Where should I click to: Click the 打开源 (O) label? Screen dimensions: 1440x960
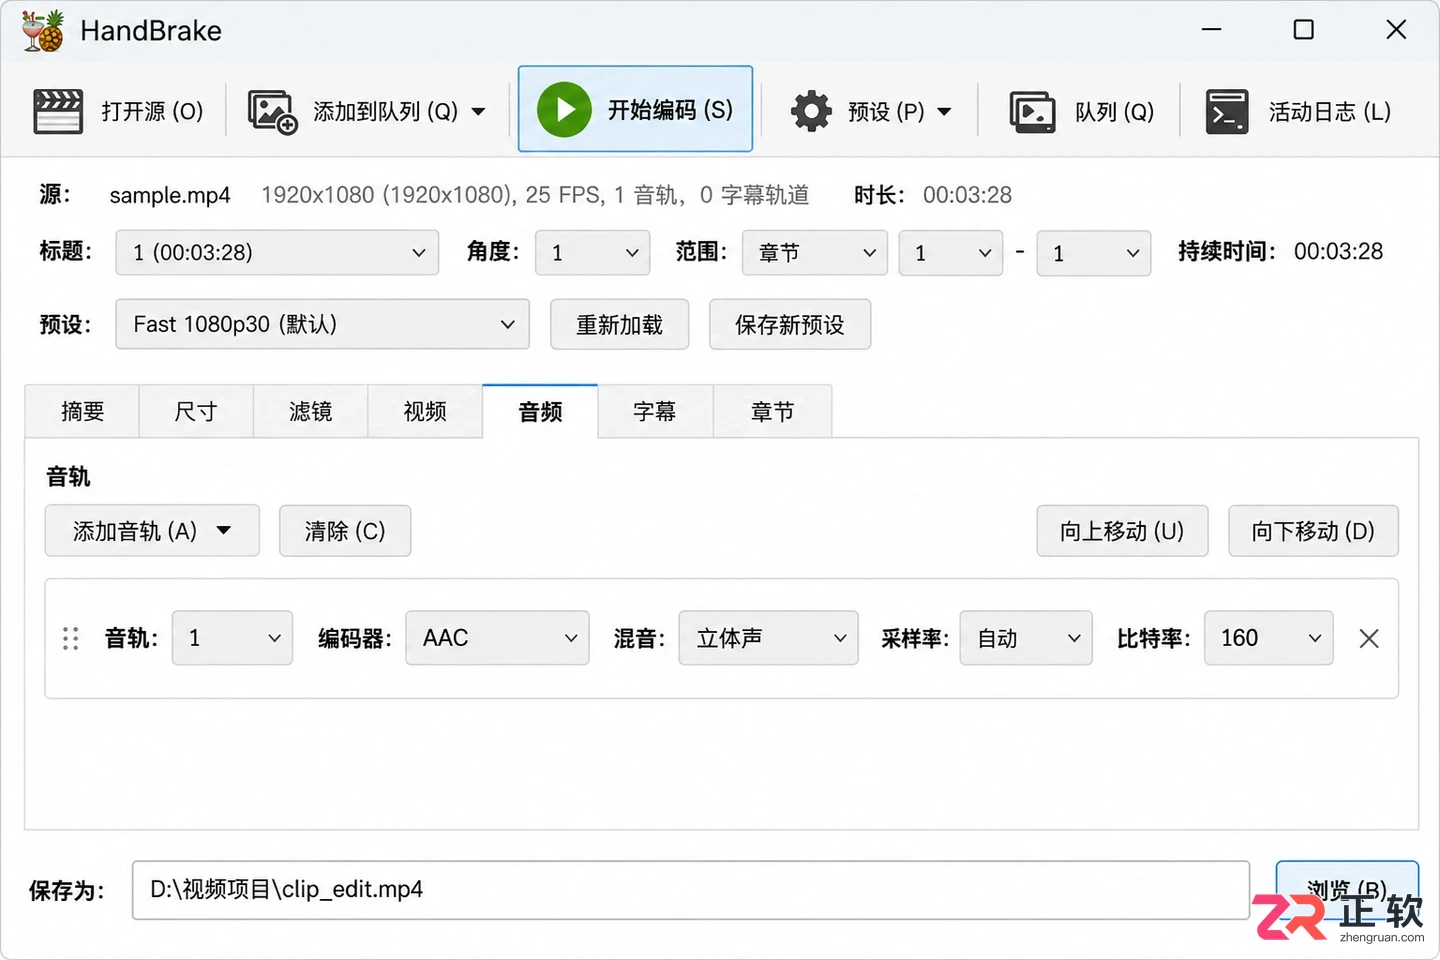pos(152,111)
